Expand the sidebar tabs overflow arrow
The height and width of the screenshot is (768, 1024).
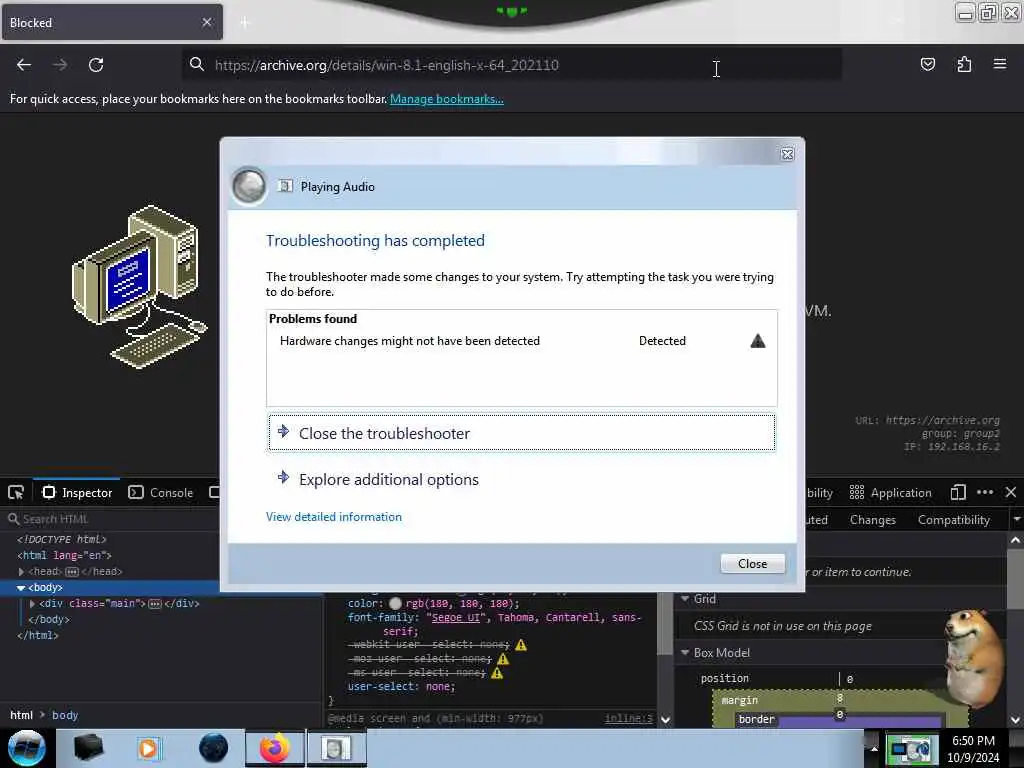pyautogui.click(x=1016, y=520)
